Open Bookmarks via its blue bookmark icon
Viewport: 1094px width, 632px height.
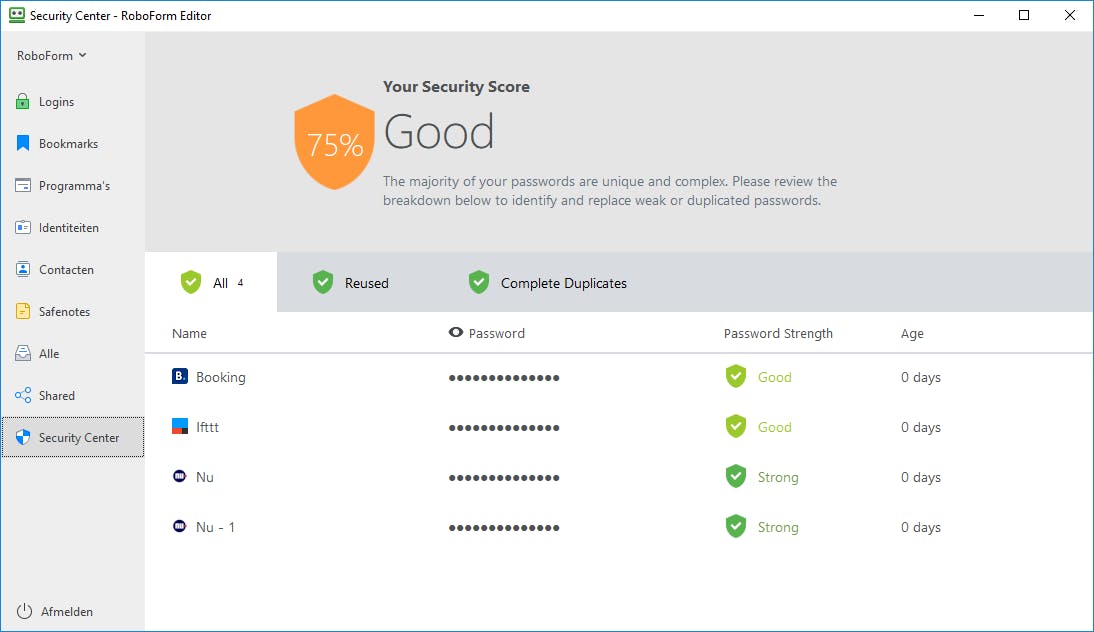click(22, 144)
